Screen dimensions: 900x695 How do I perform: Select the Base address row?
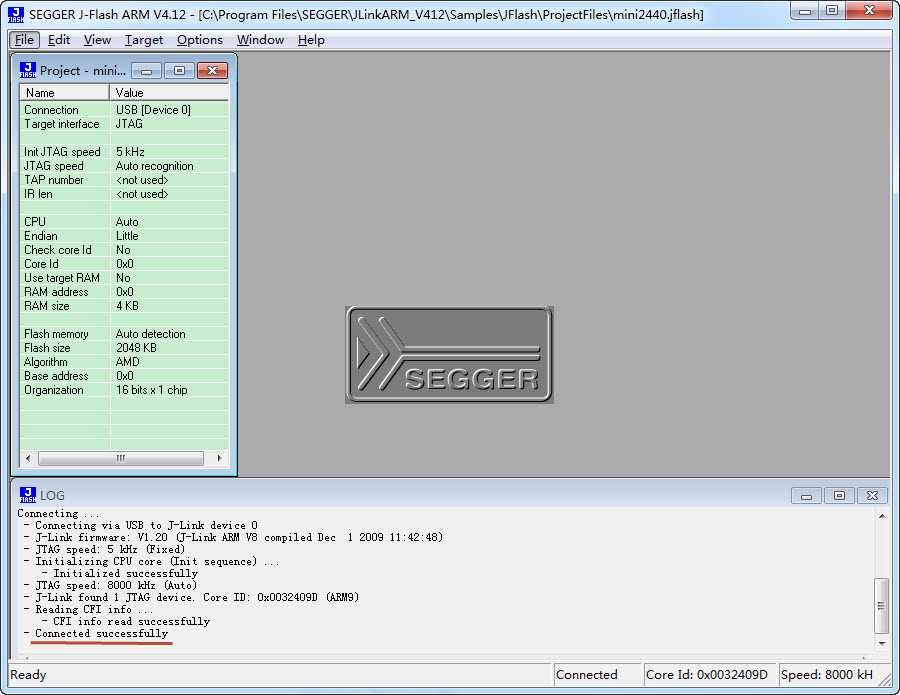click(x=124, y=376)
